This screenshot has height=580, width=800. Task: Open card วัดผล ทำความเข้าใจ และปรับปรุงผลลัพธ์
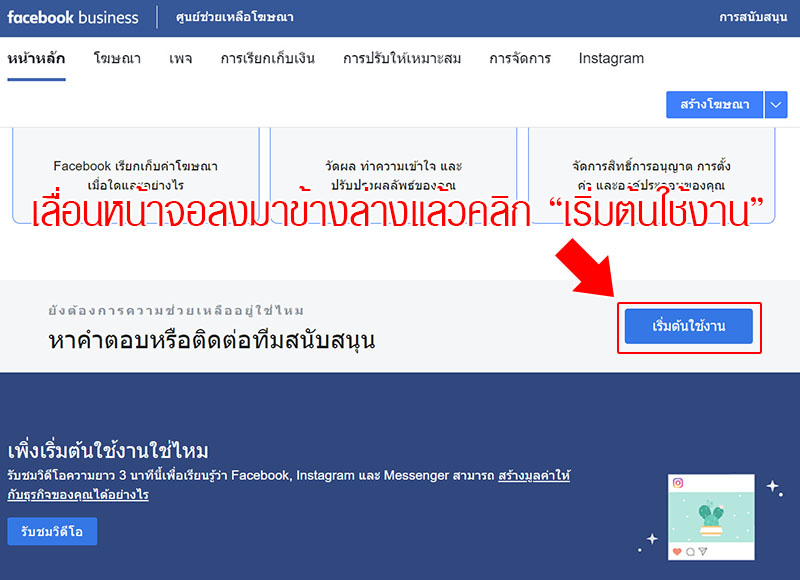(393, 175)
